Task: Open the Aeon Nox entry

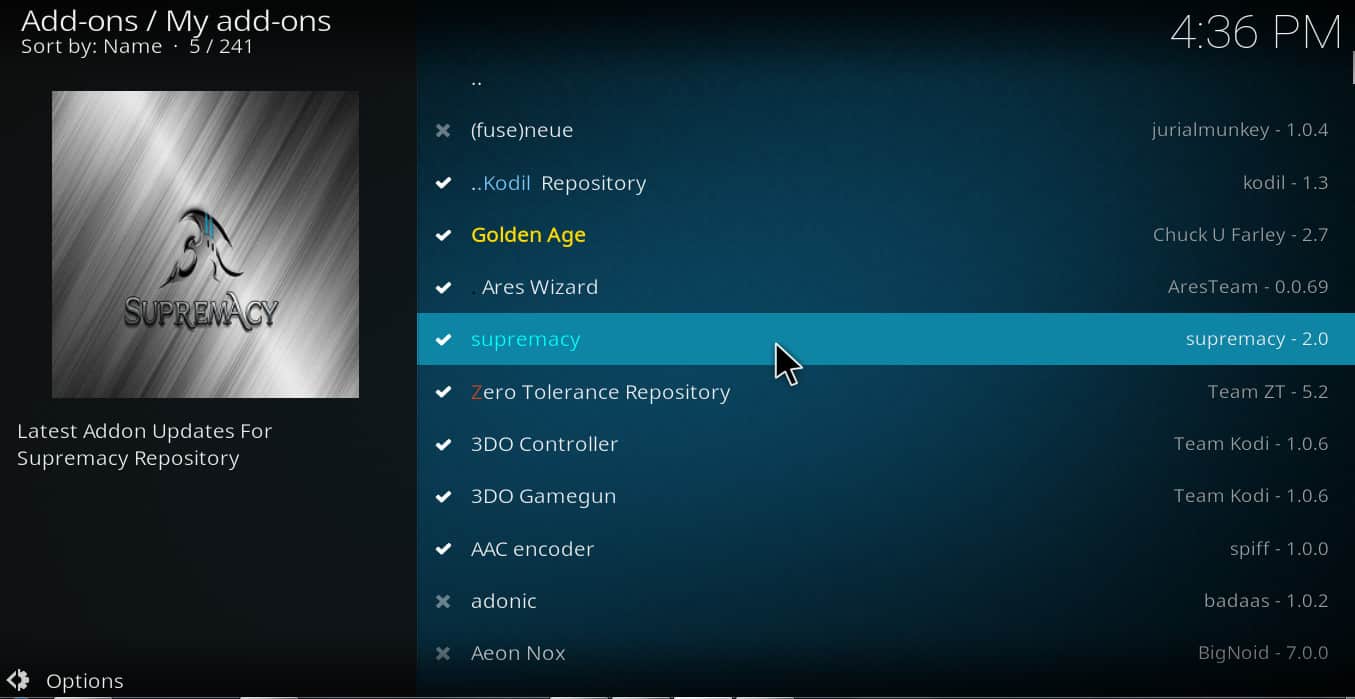Action: 886,653
